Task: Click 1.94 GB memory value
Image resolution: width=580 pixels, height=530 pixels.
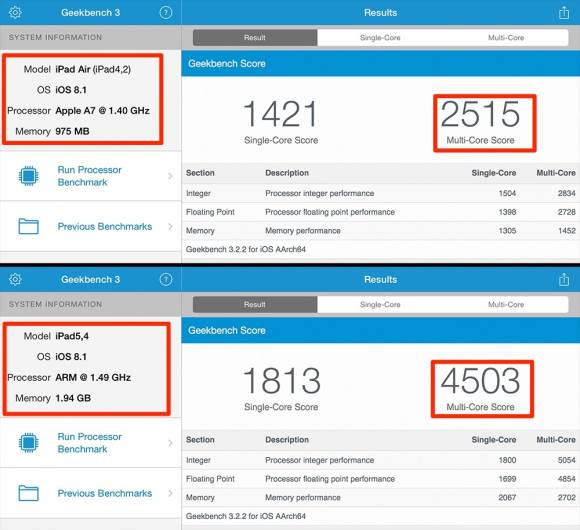Action: pyautogui.click(x=73, y=398)
